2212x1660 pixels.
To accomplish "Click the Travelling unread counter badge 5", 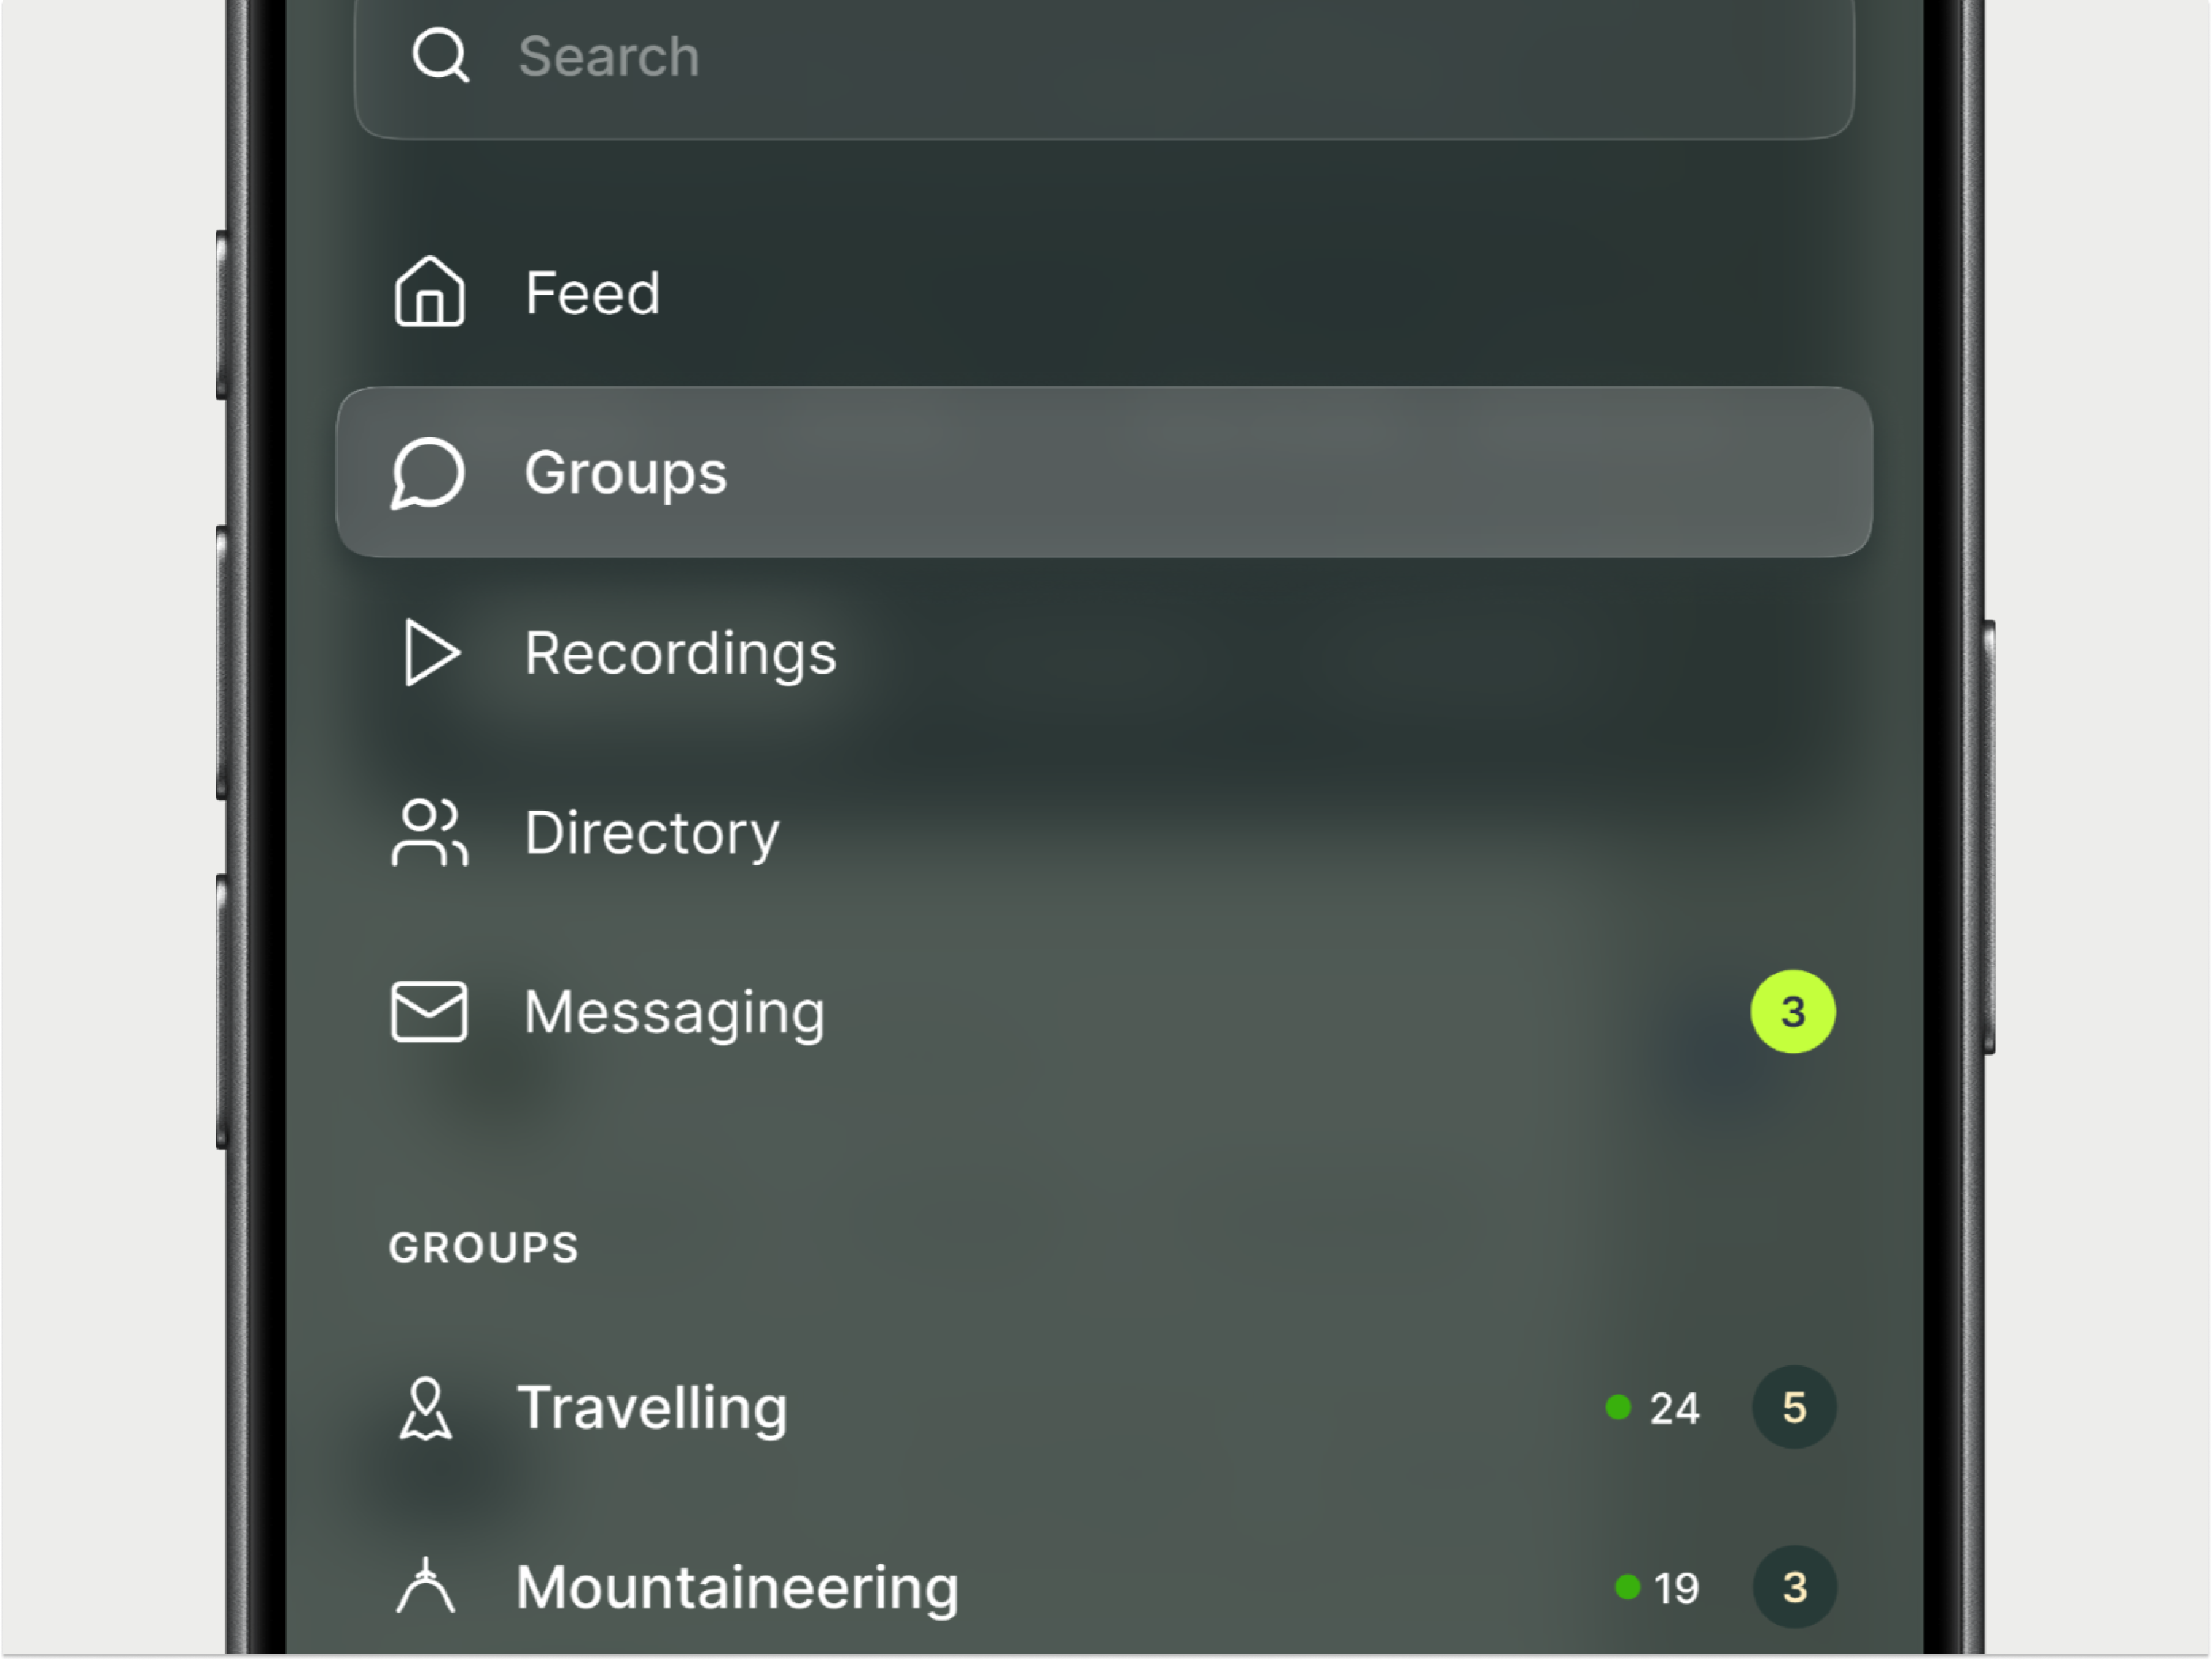I will 1794,1408.
